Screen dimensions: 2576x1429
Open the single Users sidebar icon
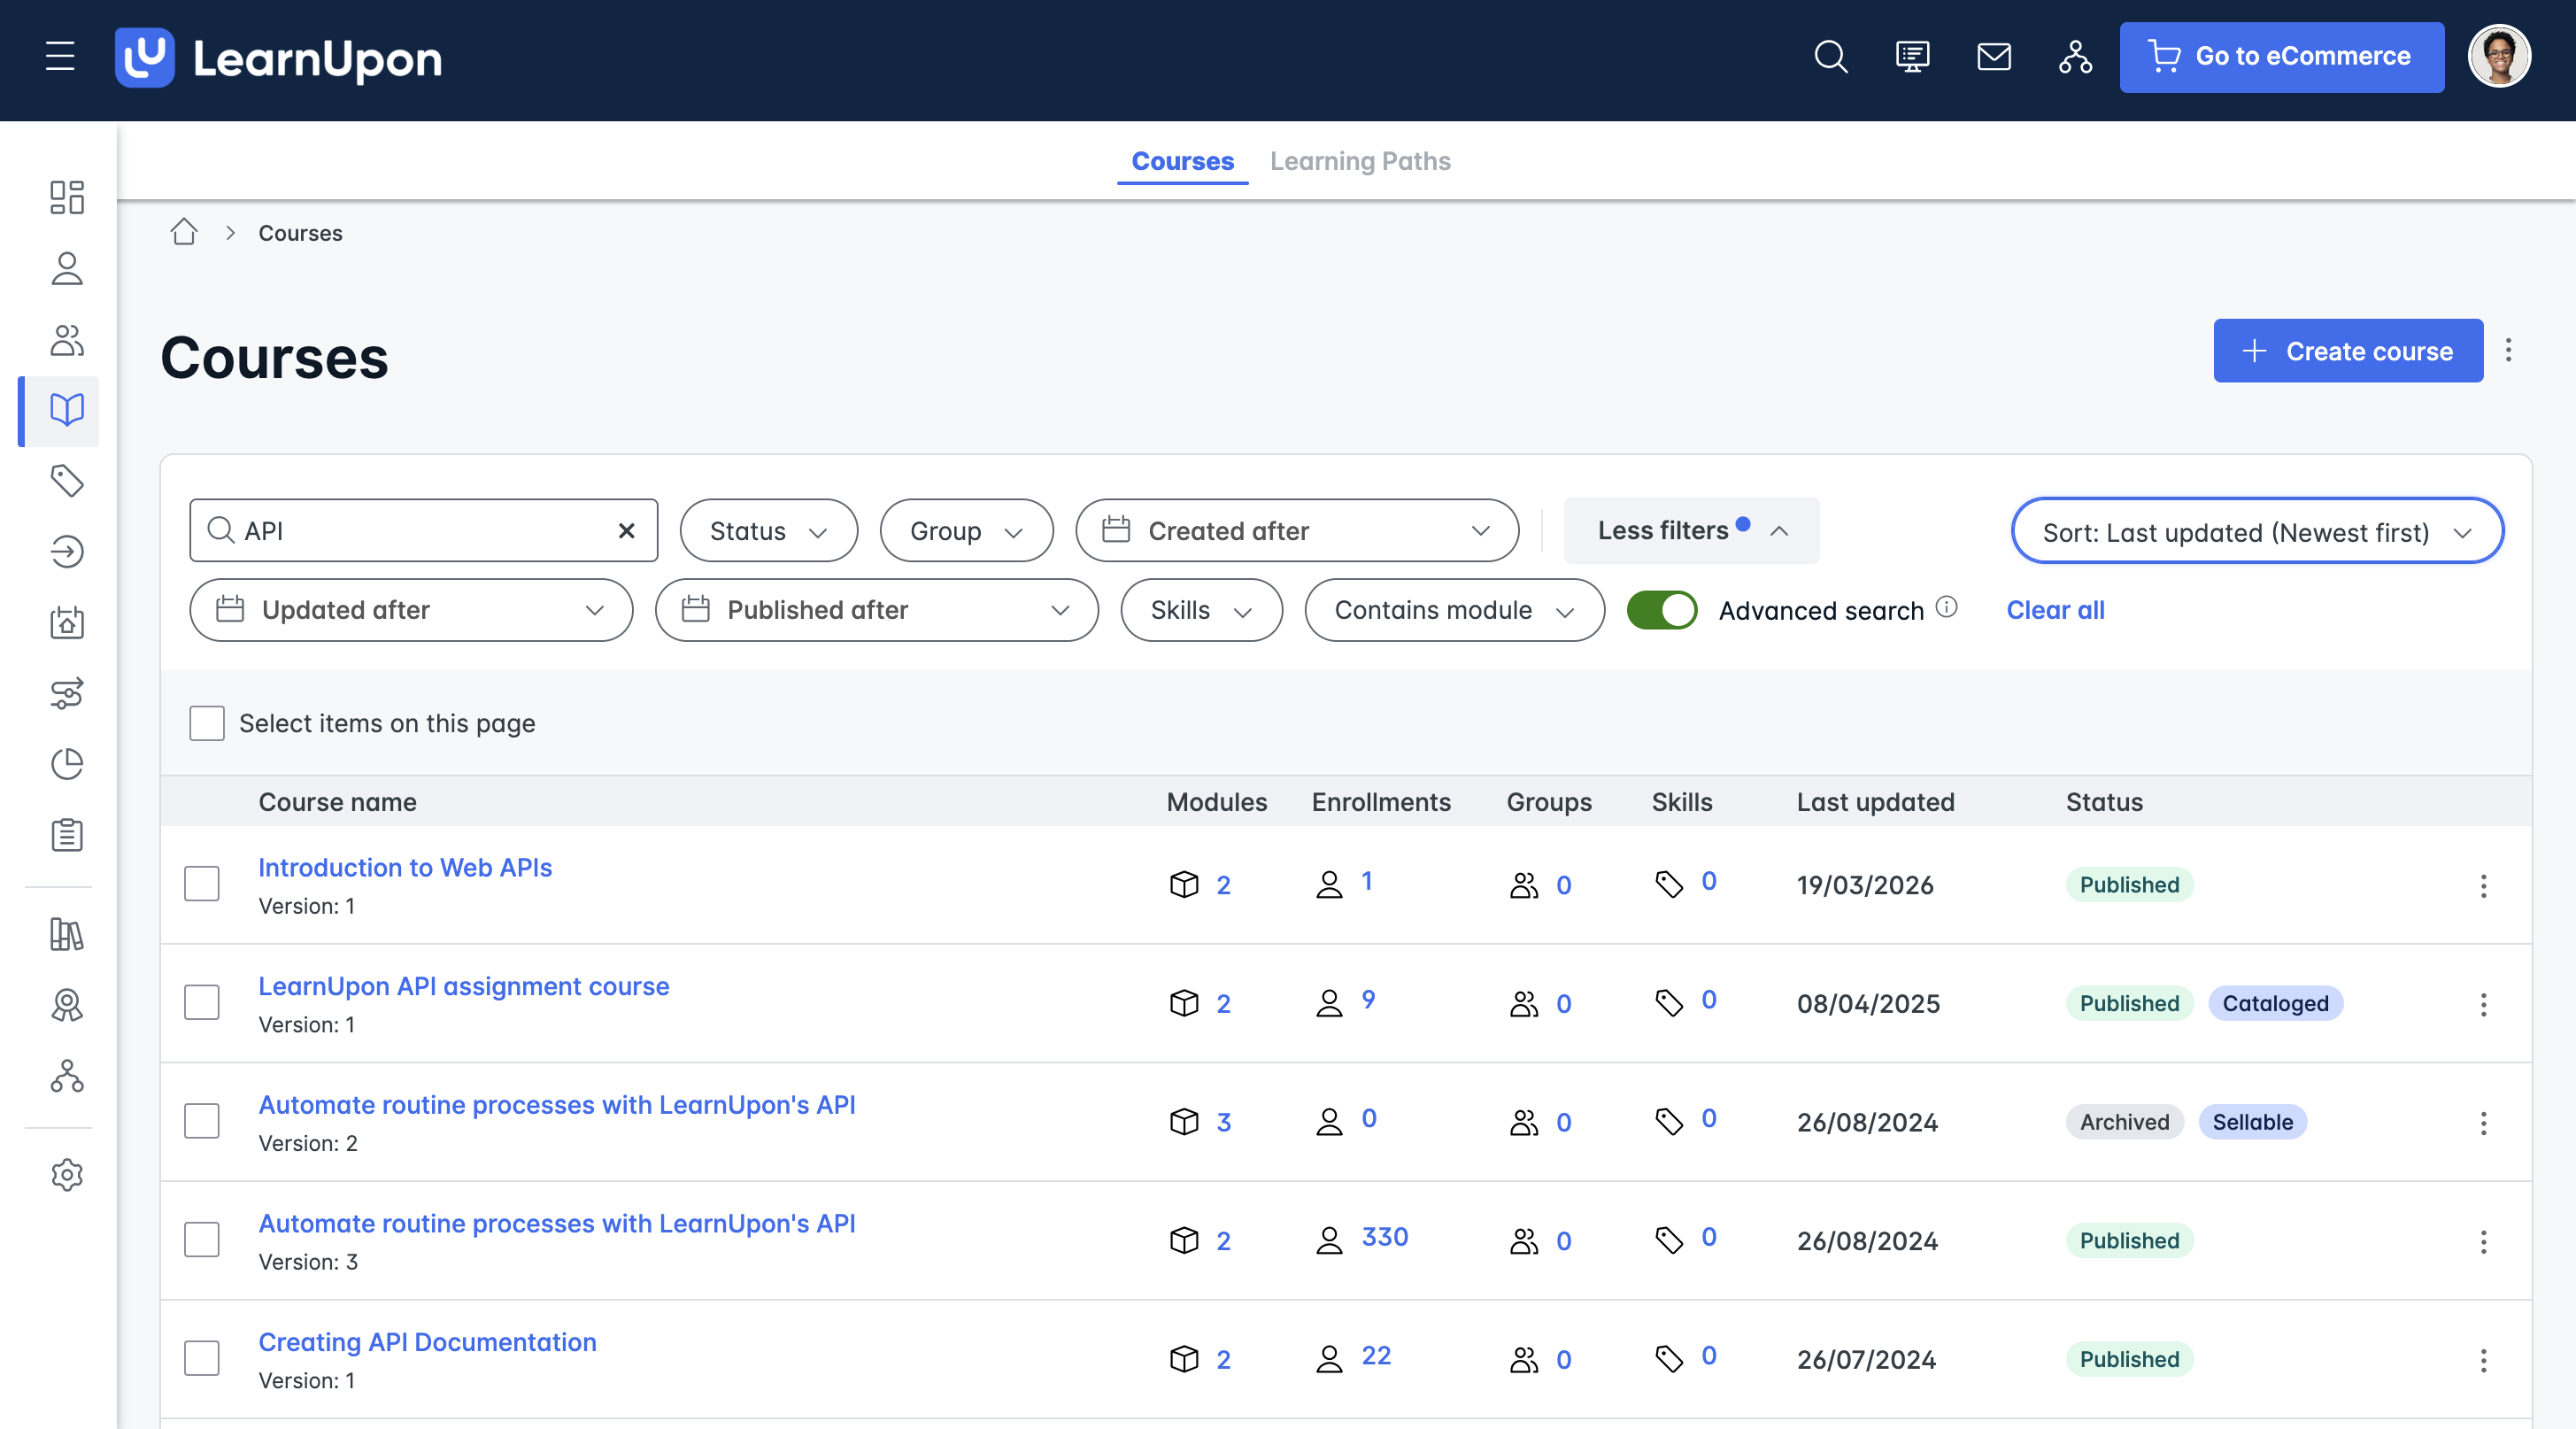tap(67, 268)
